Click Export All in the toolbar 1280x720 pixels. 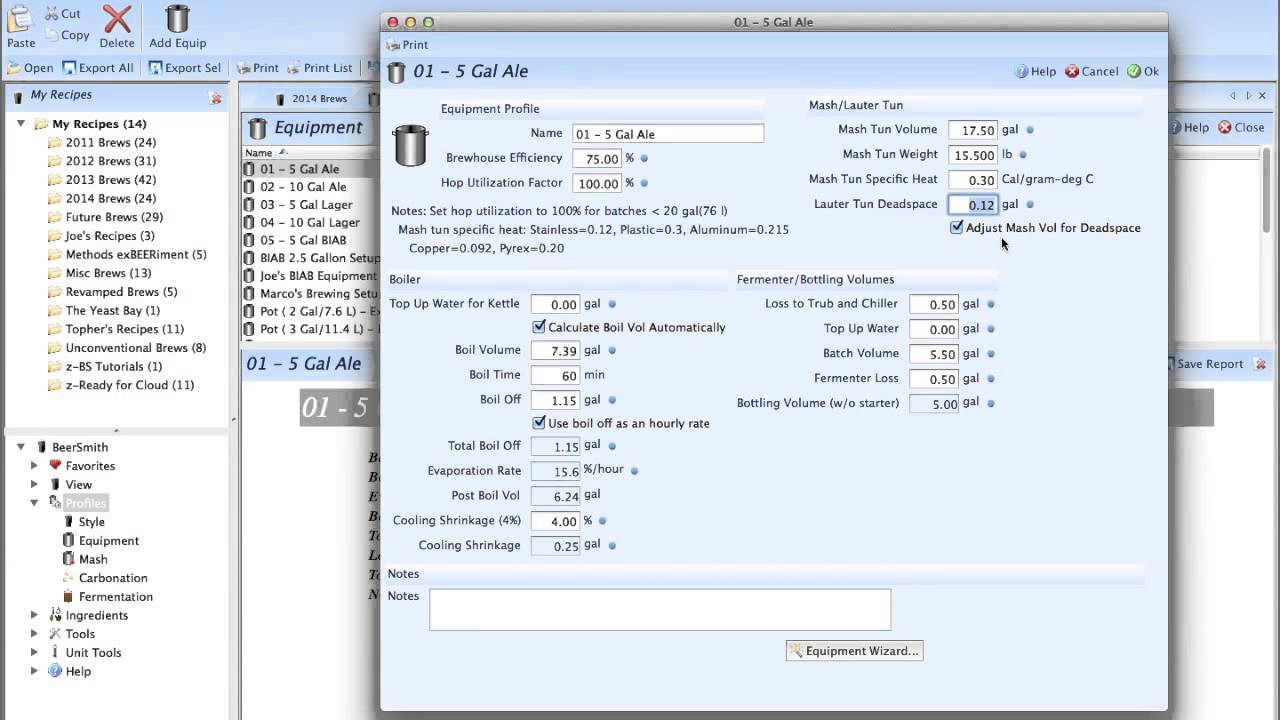(98, 68)
